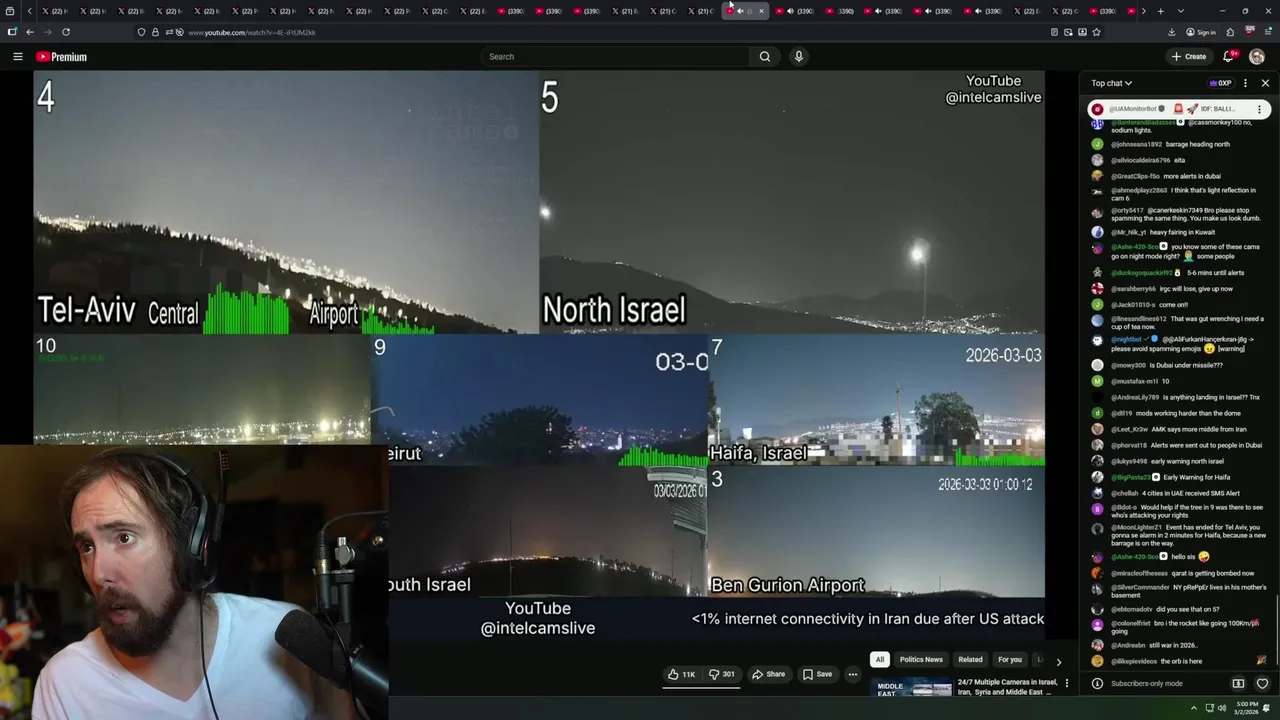Send a heart reaction in chat

(1262, 684)
